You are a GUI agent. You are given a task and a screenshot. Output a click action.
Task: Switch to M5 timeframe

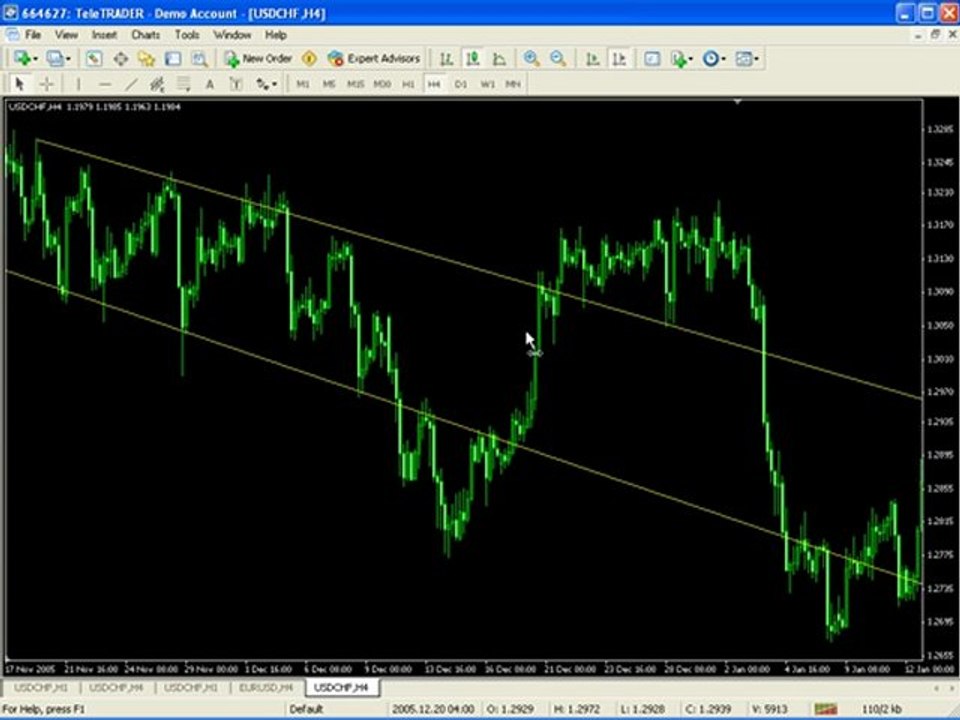[x=329, y=84]
